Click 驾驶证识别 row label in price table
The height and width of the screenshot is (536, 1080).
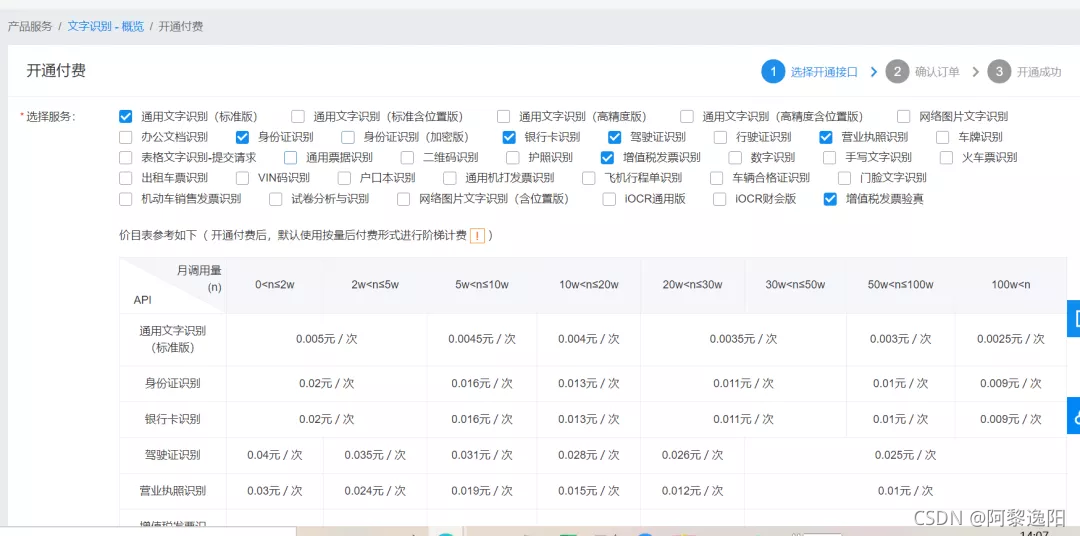173,455
